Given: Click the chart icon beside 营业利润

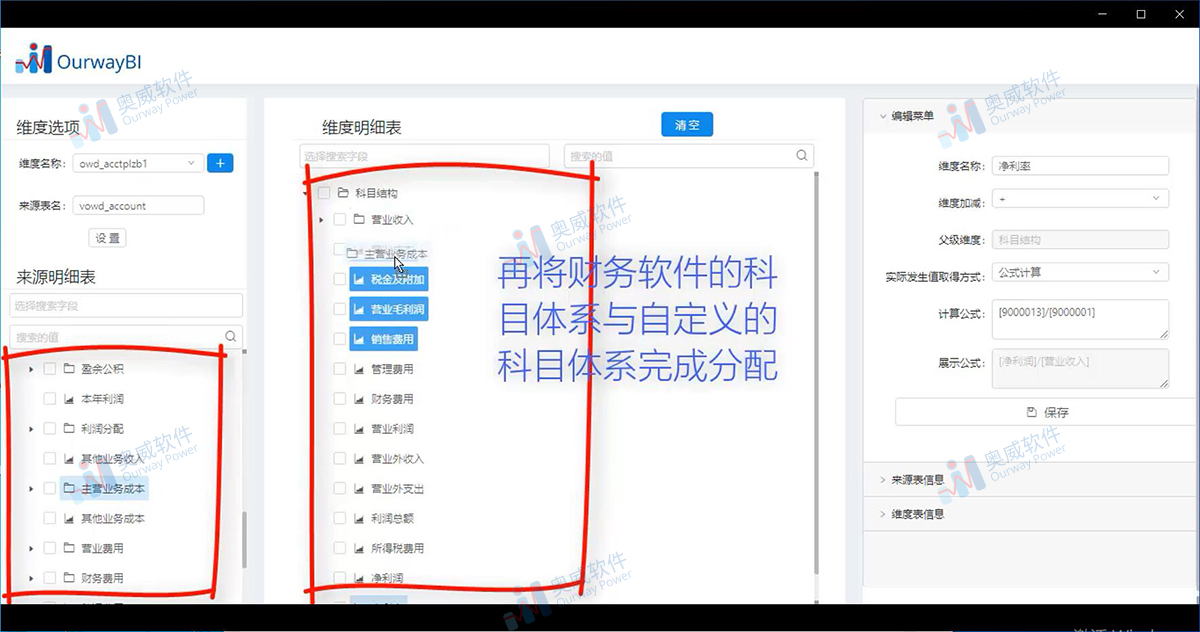Looking at the screenshot, I should [x=360, y=429].
